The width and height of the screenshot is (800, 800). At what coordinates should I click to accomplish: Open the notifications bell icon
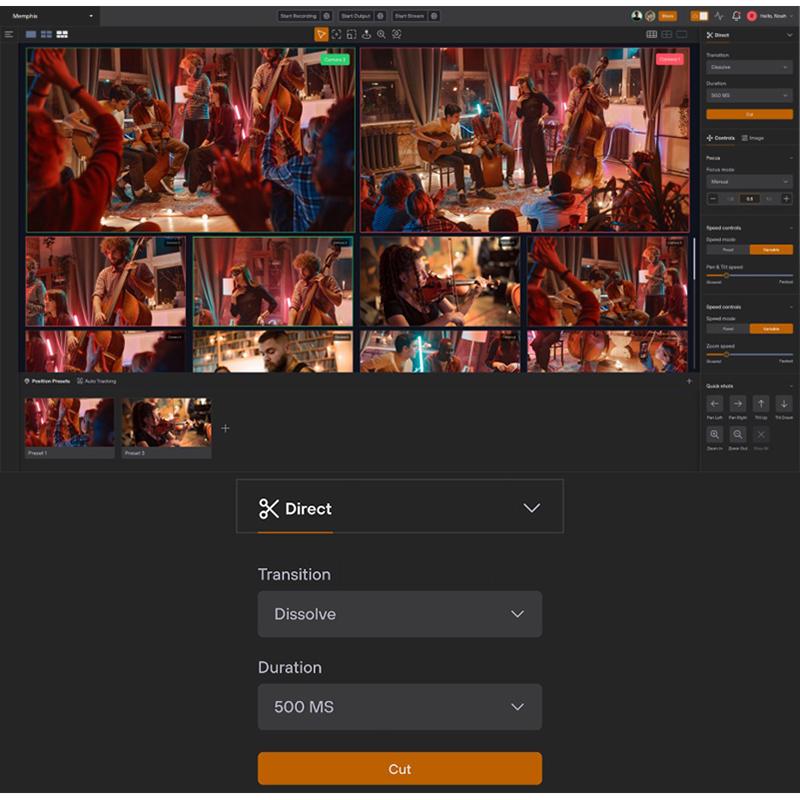[x=736, y=16]
